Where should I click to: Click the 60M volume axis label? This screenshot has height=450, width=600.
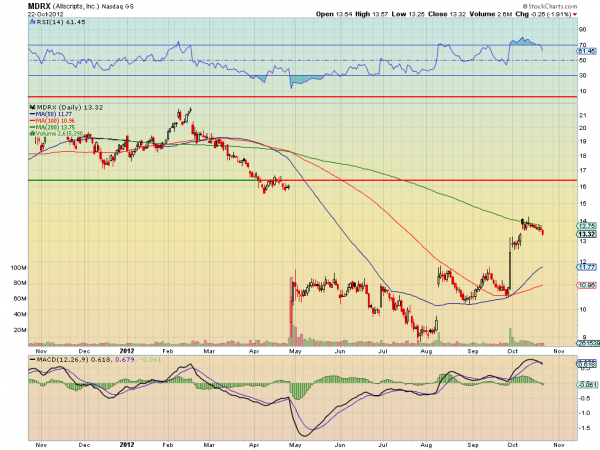[20, 298]
